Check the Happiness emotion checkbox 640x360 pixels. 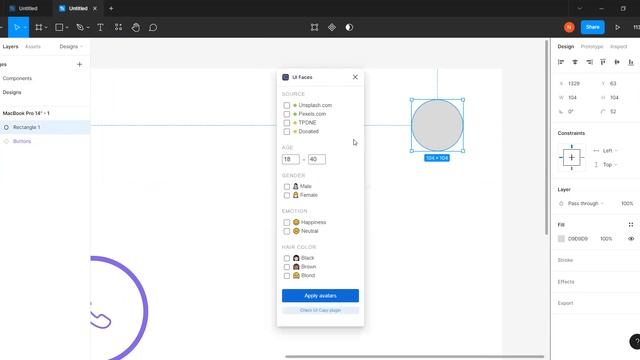point(287,222)
